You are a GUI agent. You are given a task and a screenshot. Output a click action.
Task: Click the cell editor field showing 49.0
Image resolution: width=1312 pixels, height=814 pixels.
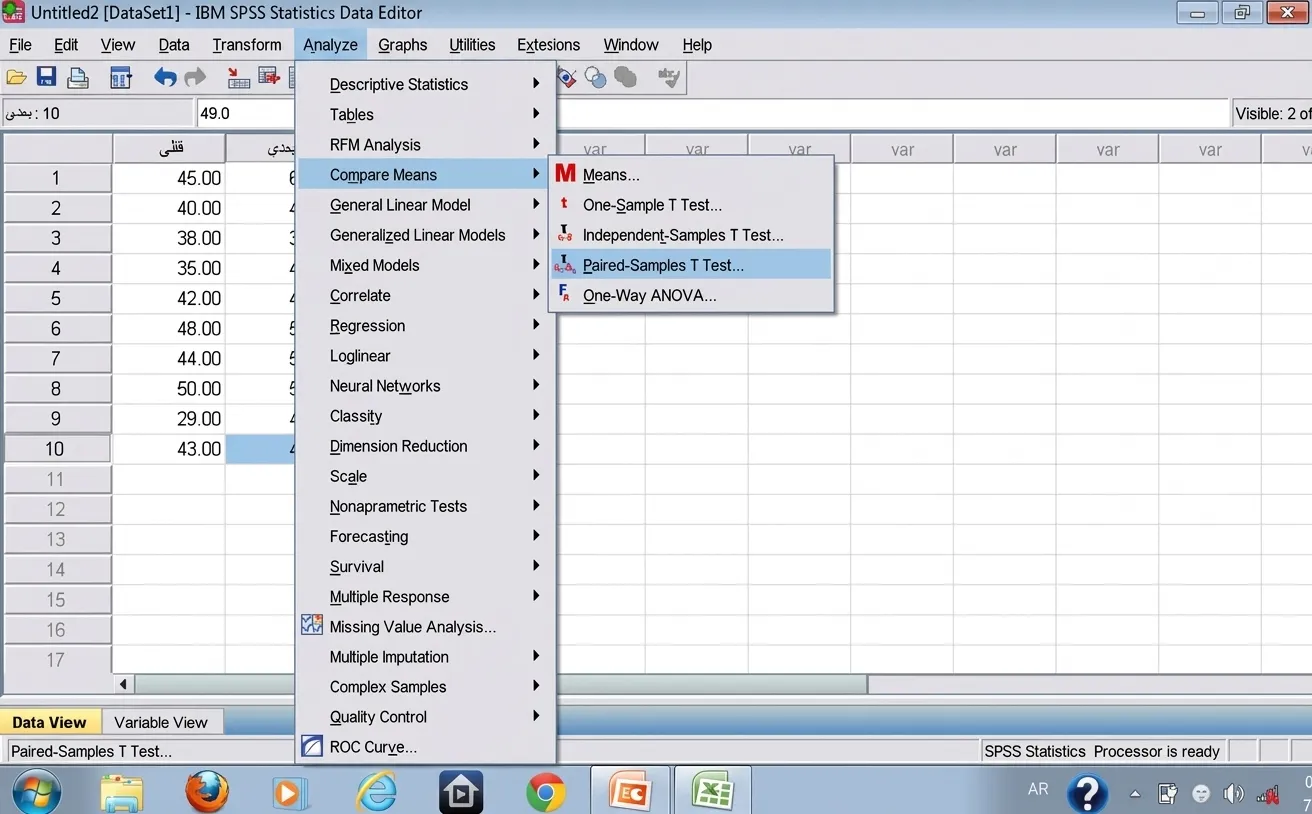245,113
